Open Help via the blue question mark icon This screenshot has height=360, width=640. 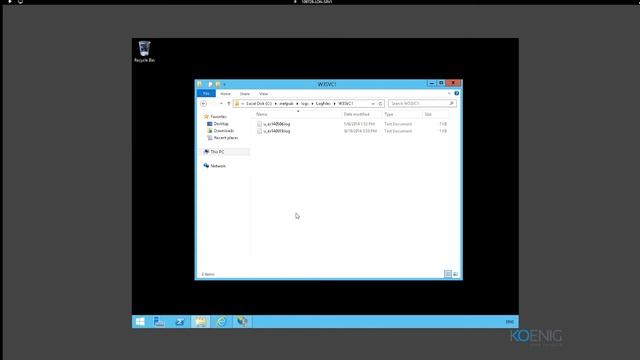tap(456, 93)
